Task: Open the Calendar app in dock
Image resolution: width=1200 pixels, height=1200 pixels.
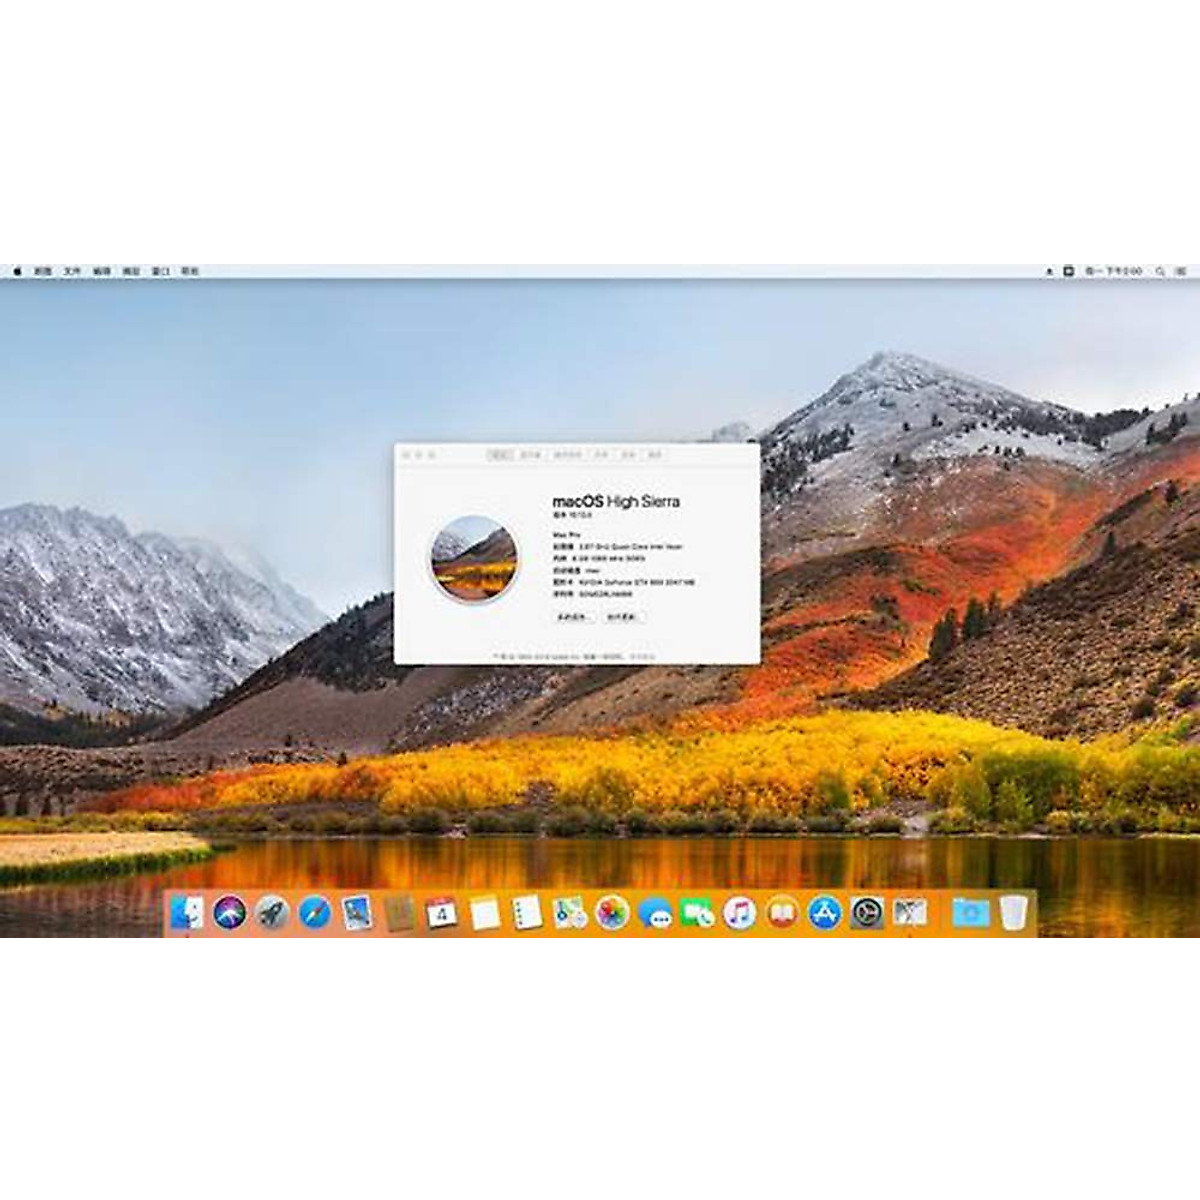Action: (x=441, y=912)
